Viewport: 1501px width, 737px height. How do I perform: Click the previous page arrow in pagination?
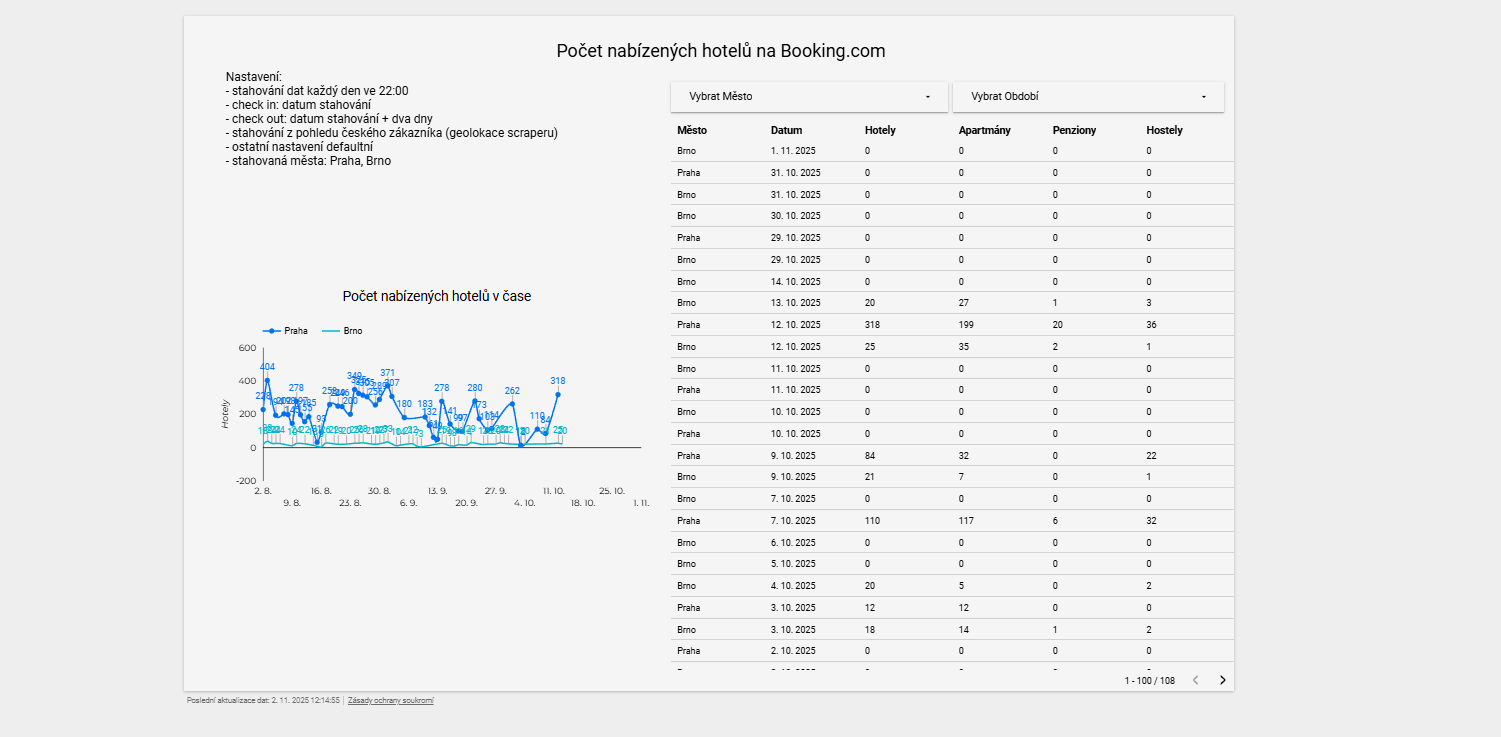pyautogui.click(x=1195, y=680)
